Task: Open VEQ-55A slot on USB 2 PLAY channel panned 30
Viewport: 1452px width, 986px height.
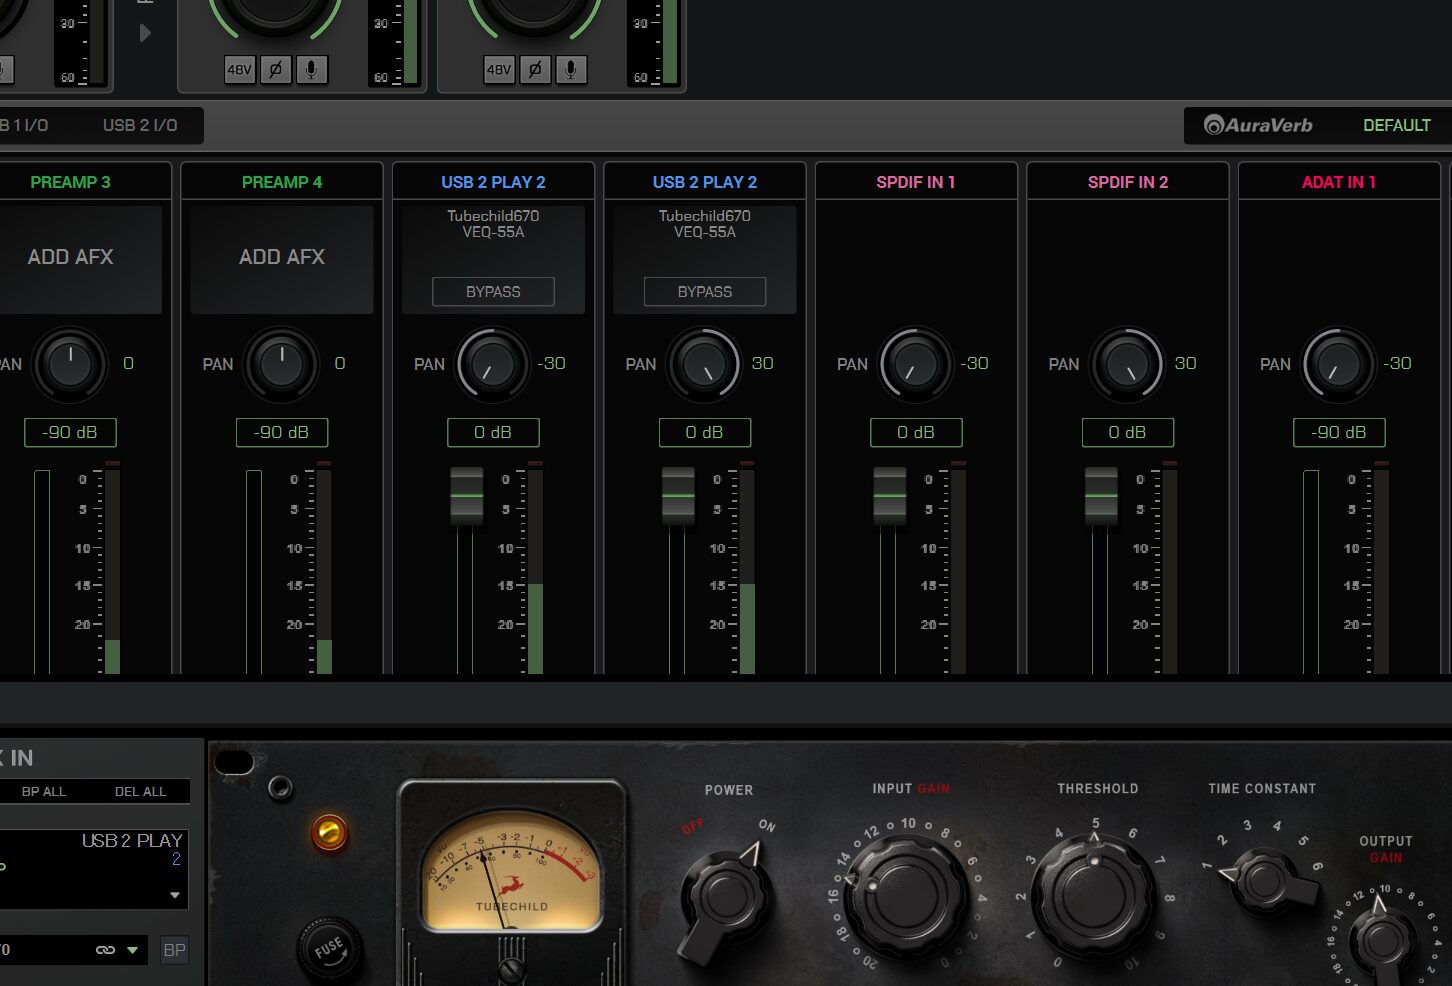Action: pyautogui.click(x=705, y=232)
